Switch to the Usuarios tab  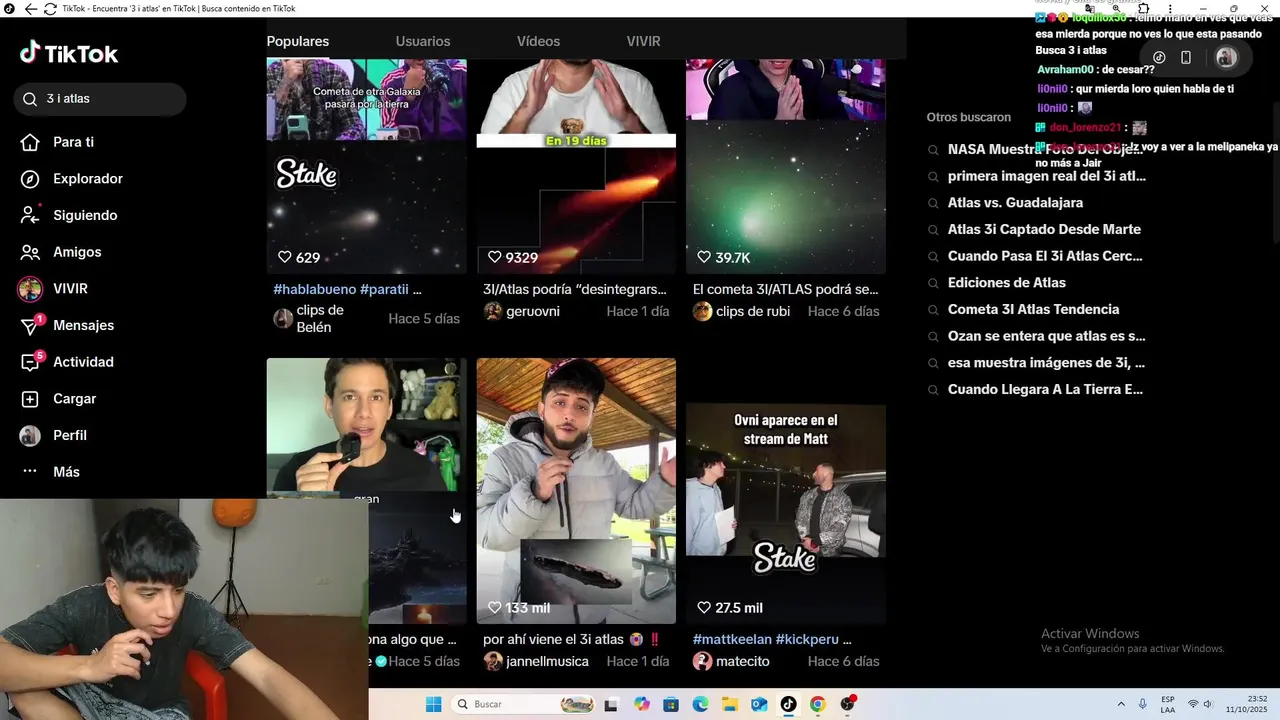coord(423,41)
